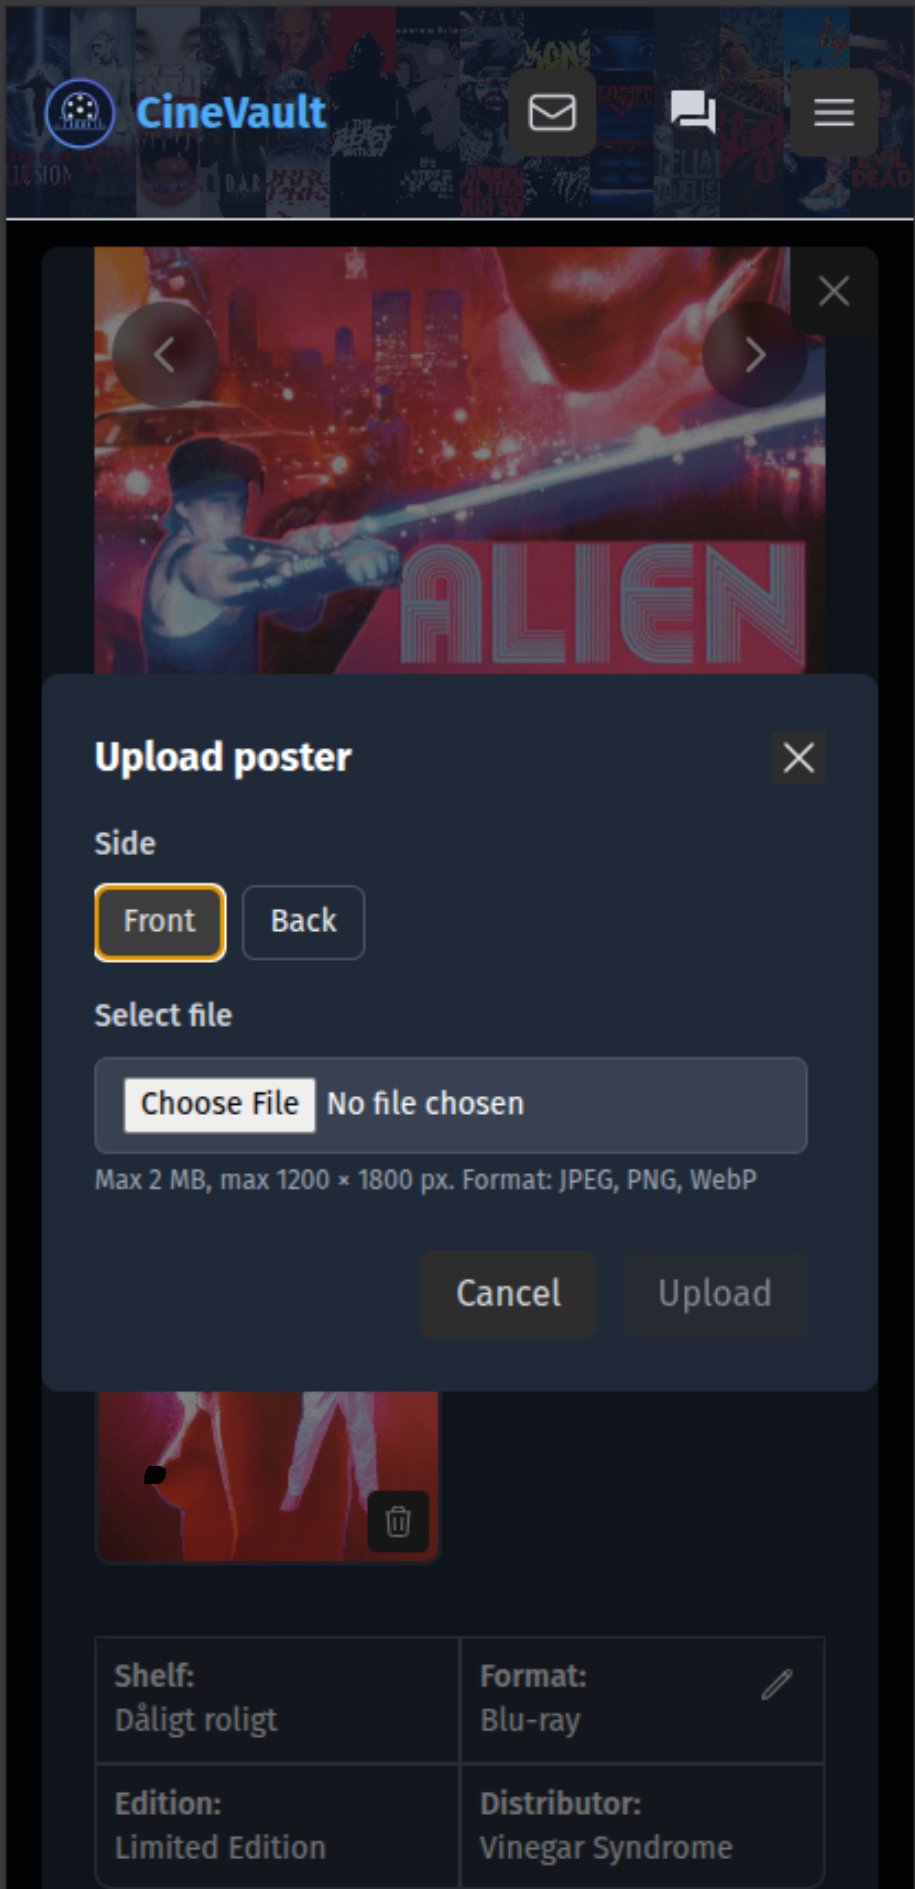Screen dimensions: 915x1889
Task: Click the Alien poster image
Action: click(x=460, y=460)
